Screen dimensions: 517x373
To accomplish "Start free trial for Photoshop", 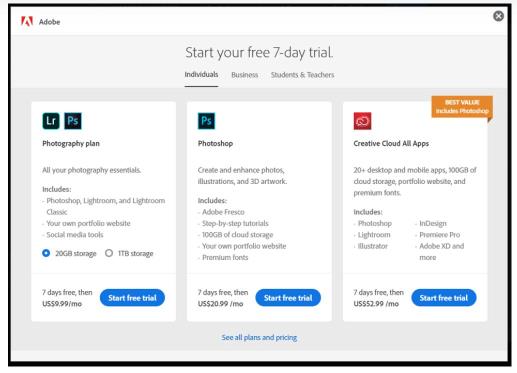I will pyautogui.click(x=288, y=298).
